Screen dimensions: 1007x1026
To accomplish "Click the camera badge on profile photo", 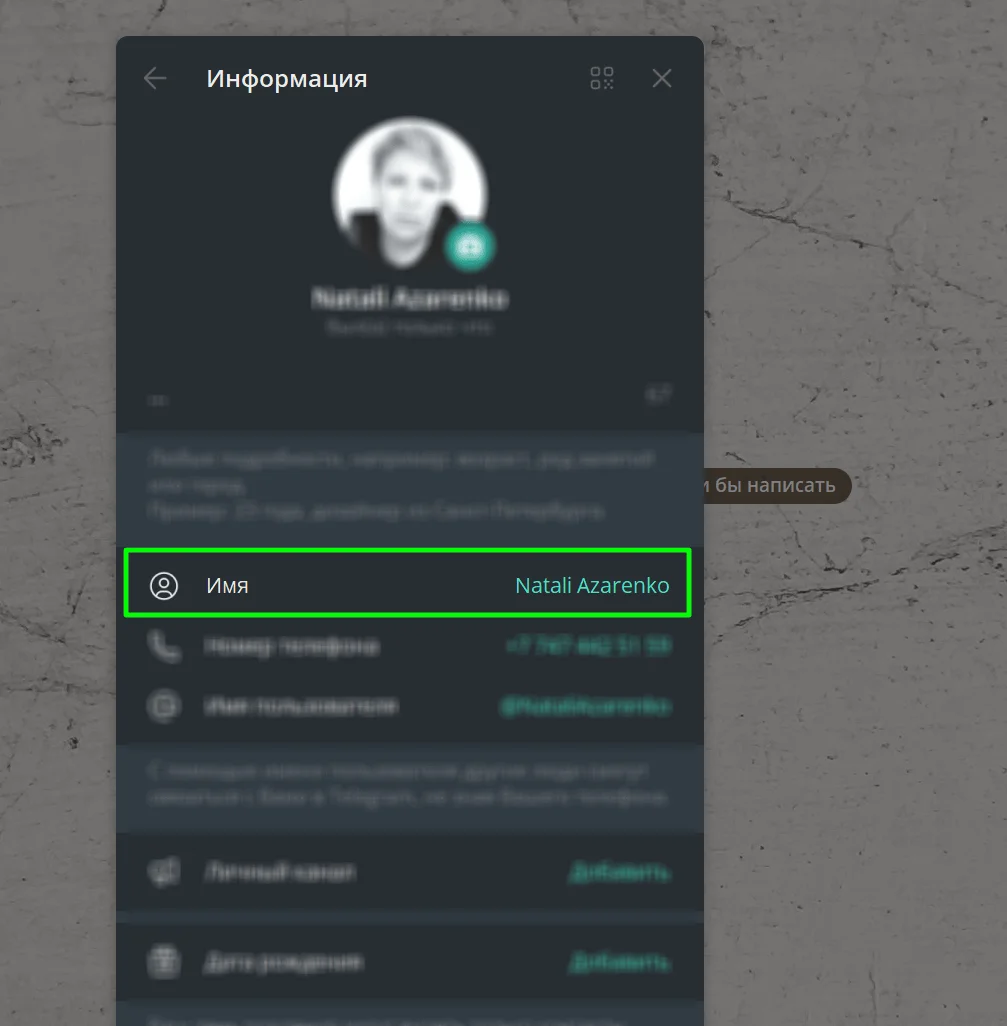I will (468, 247).
